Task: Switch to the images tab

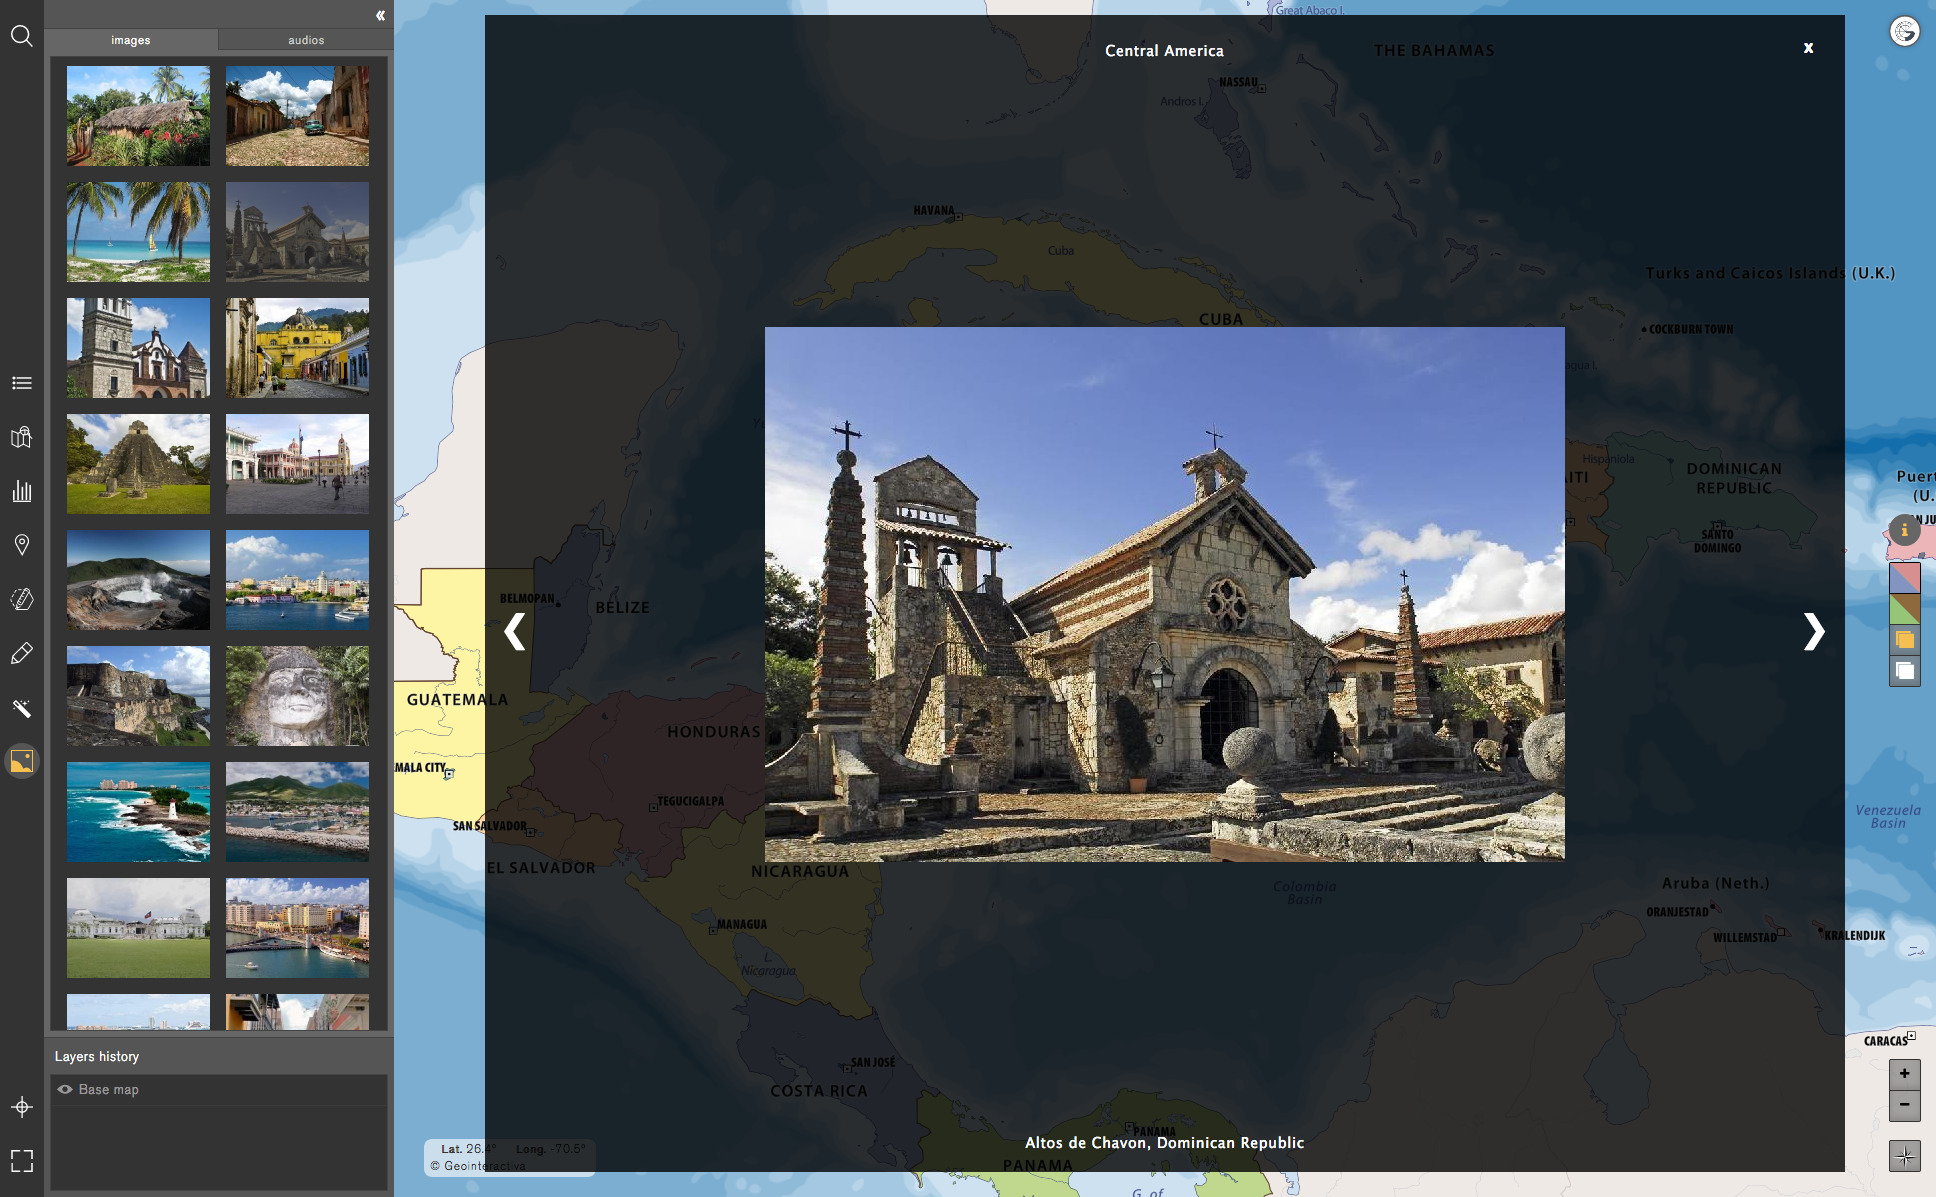Action: click(131, 40)
